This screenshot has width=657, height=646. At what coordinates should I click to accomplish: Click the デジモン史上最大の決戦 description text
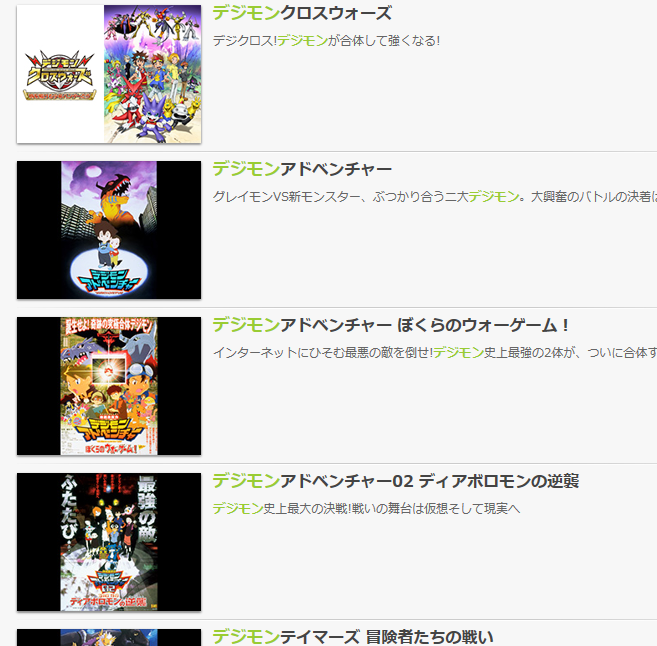pyautogui.click(x=366, y=509)
